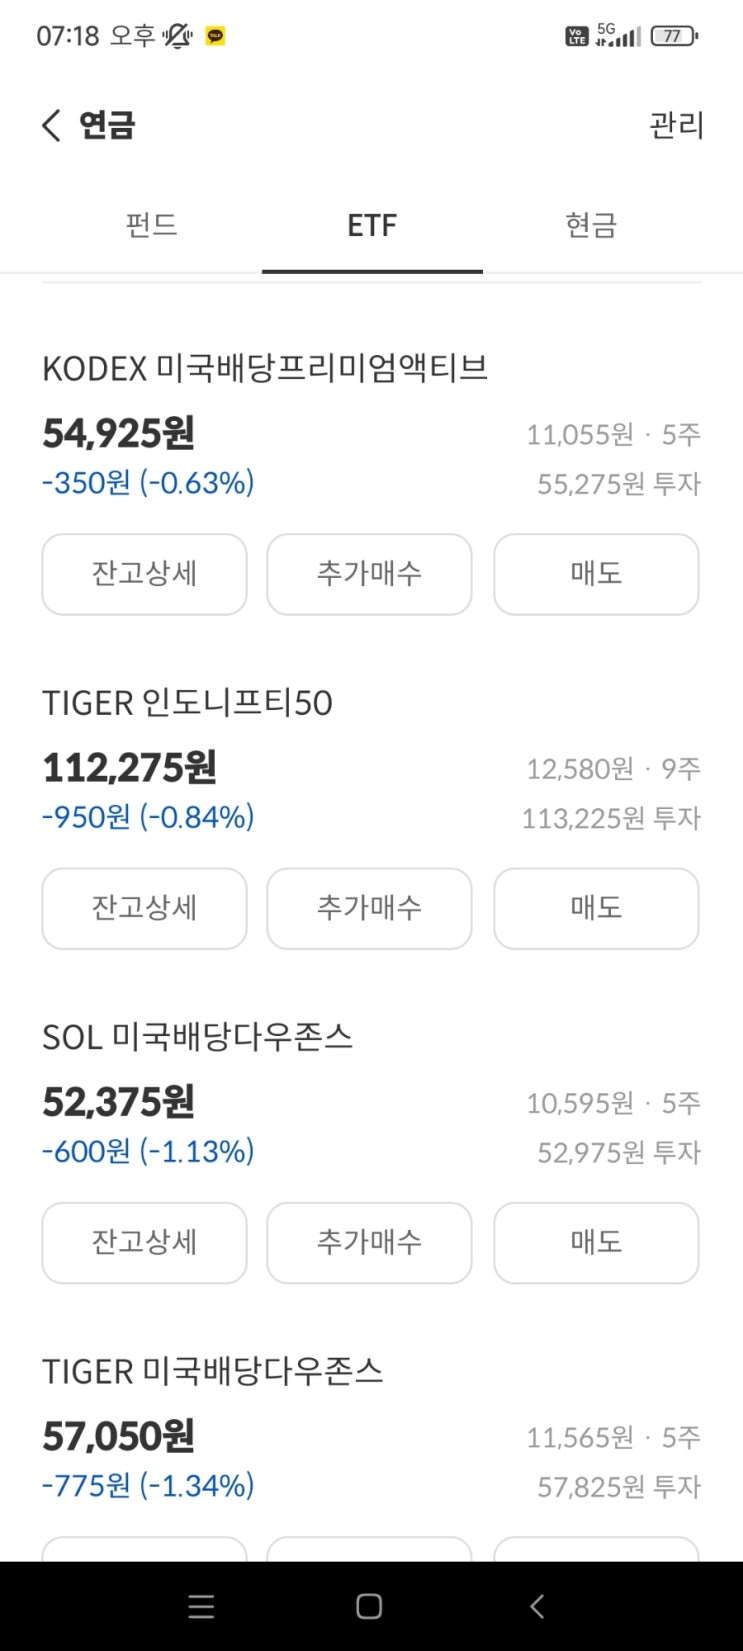Open 잔고상세 for KODEX 미국배당프리미엄액티브
Viewport: 743px width, 1651px height.
click(x=144, y=574)
